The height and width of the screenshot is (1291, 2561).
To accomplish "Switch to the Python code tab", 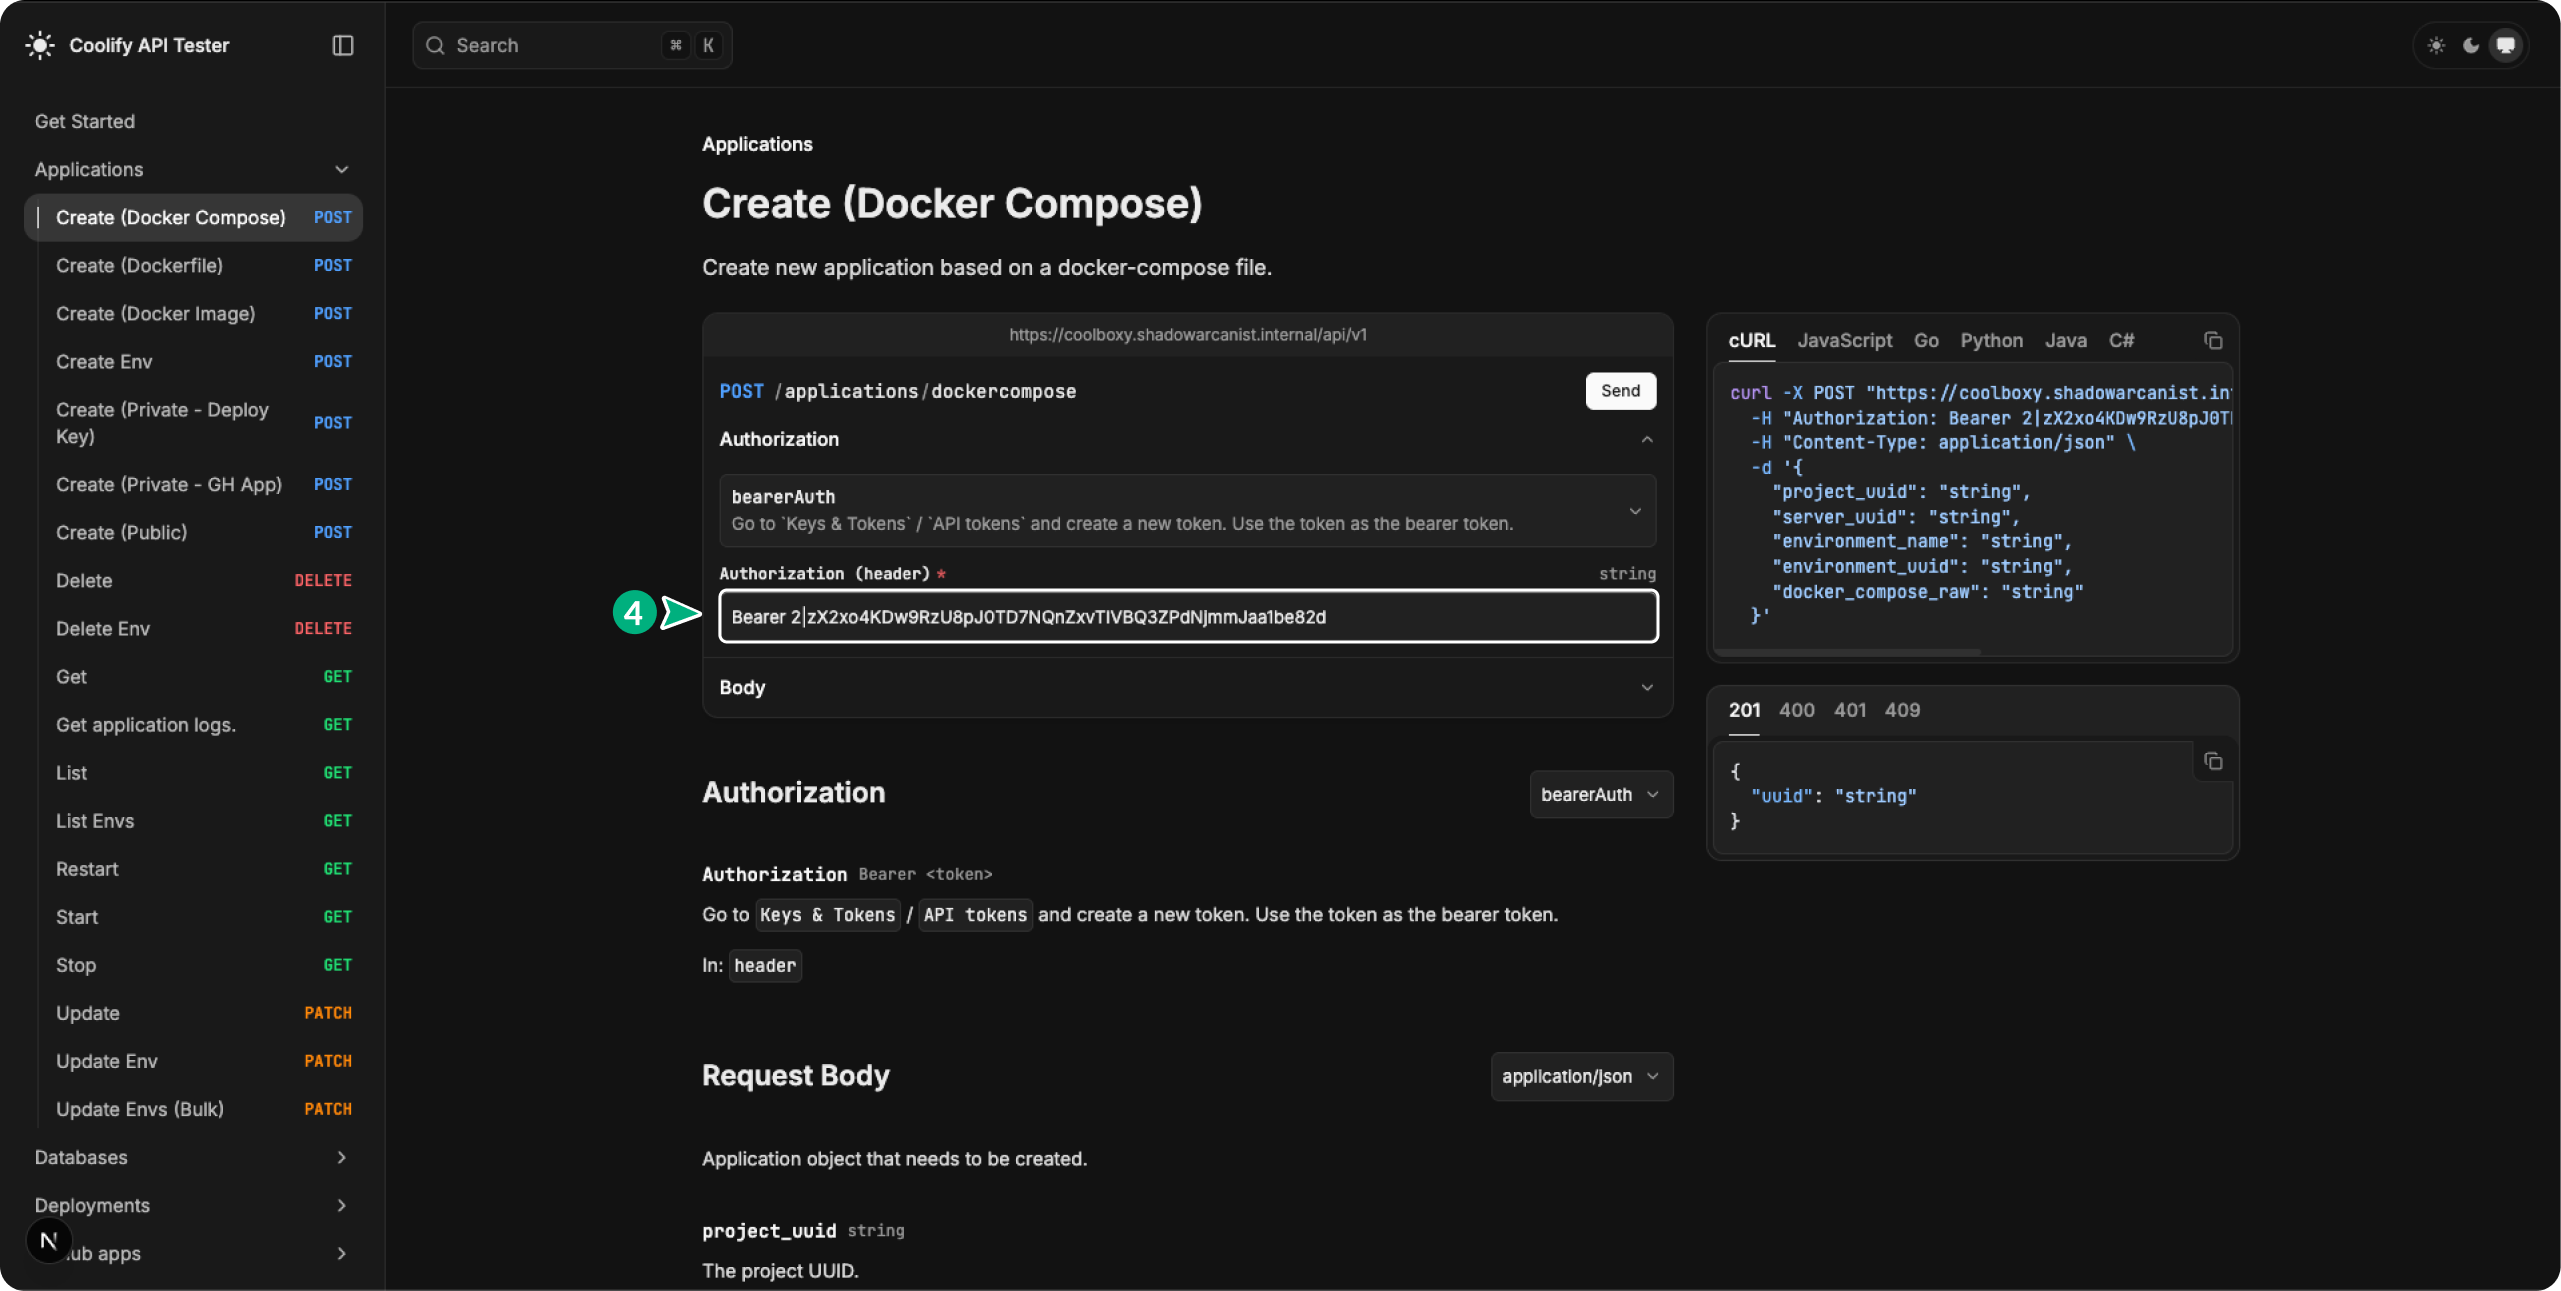I will [x=1991, y=340].
